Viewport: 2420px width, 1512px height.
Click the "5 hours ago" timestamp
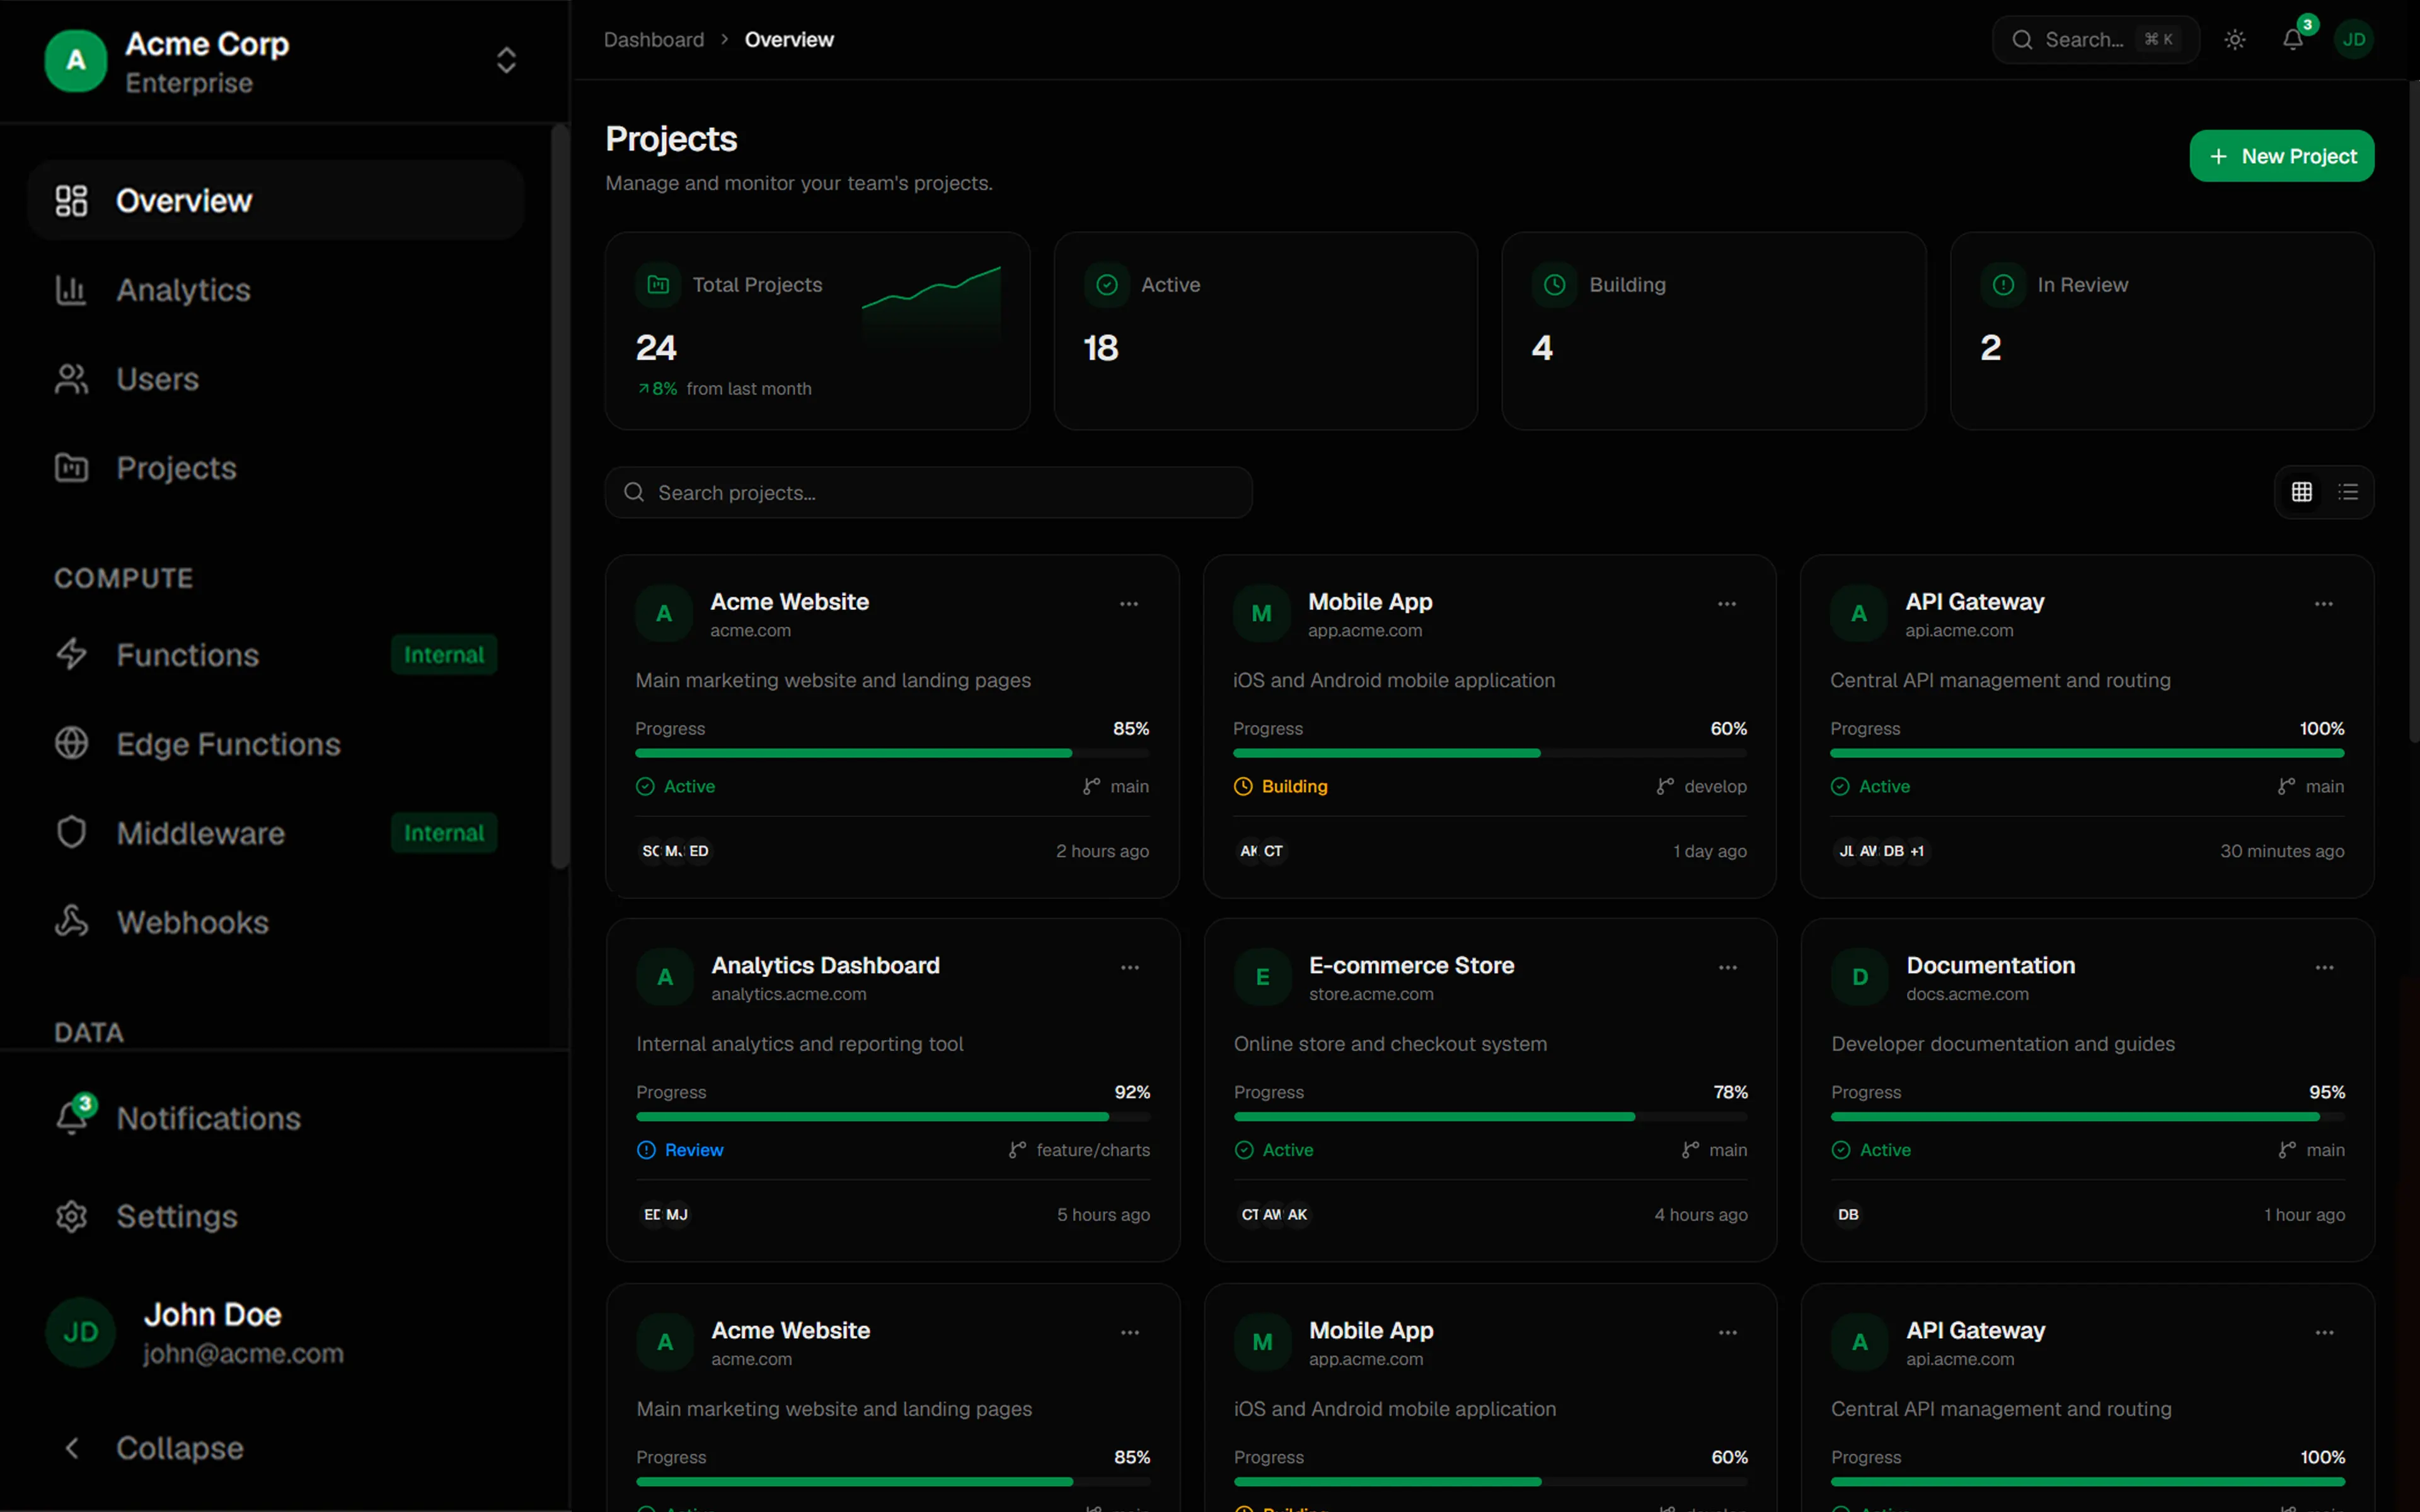[1103, 1215]
